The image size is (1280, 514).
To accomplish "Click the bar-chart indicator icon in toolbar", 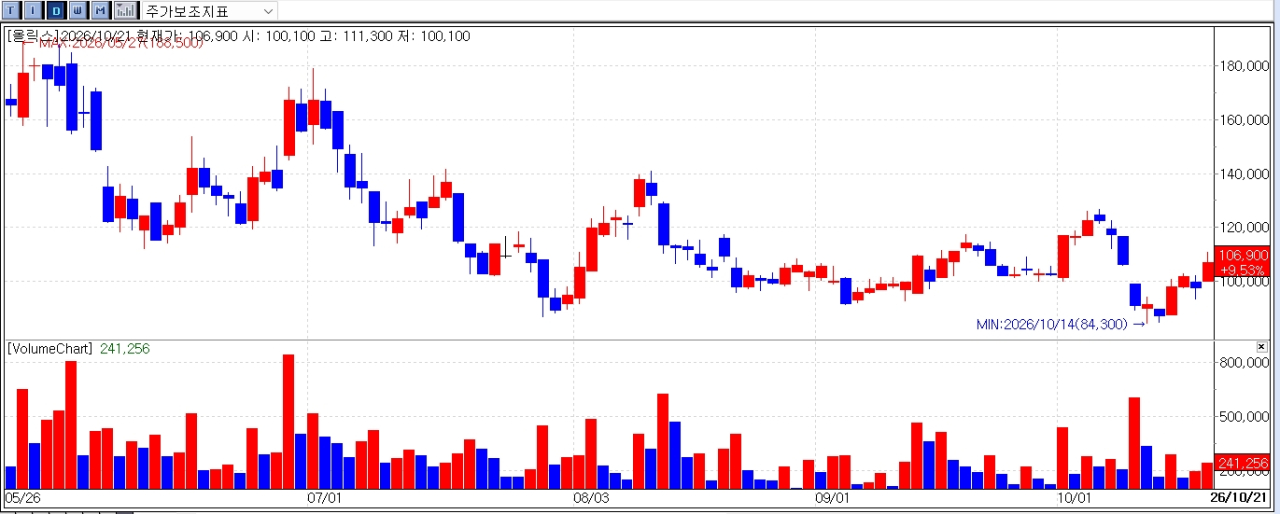I will 126,10.
